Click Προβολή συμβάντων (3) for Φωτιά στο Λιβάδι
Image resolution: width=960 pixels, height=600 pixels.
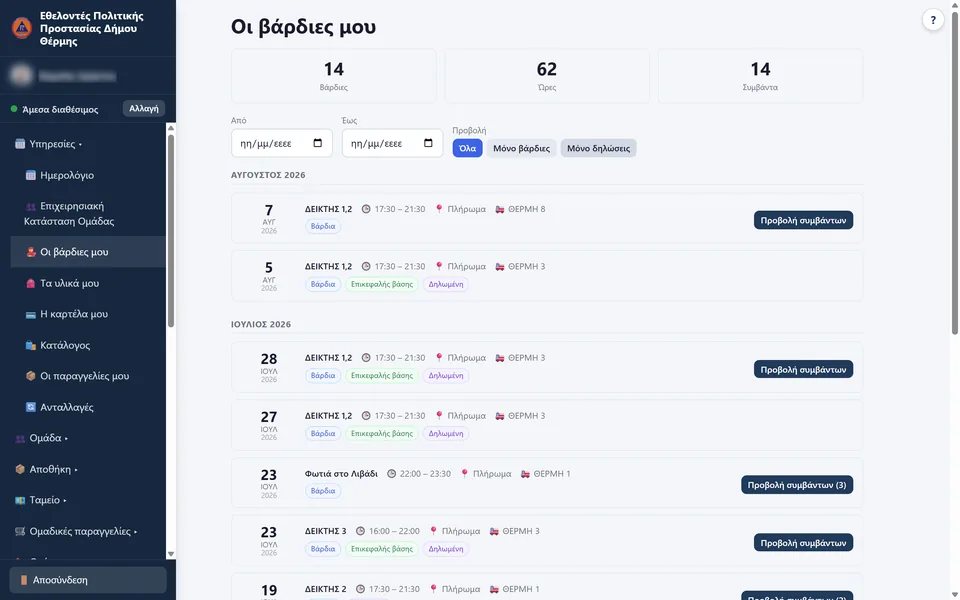797,485
